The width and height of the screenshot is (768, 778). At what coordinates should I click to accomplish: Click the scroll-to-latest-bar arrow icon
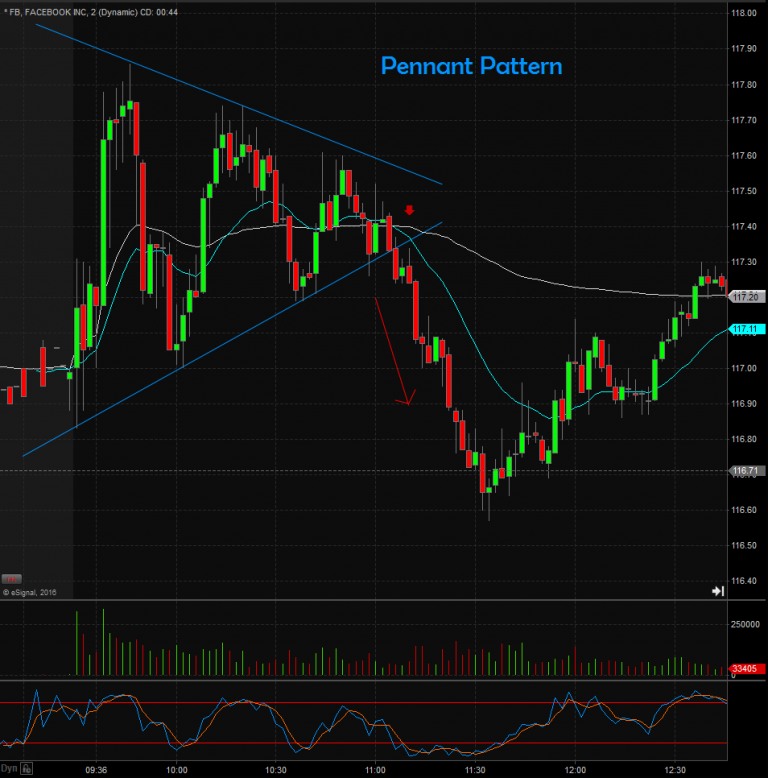point(717,591)
